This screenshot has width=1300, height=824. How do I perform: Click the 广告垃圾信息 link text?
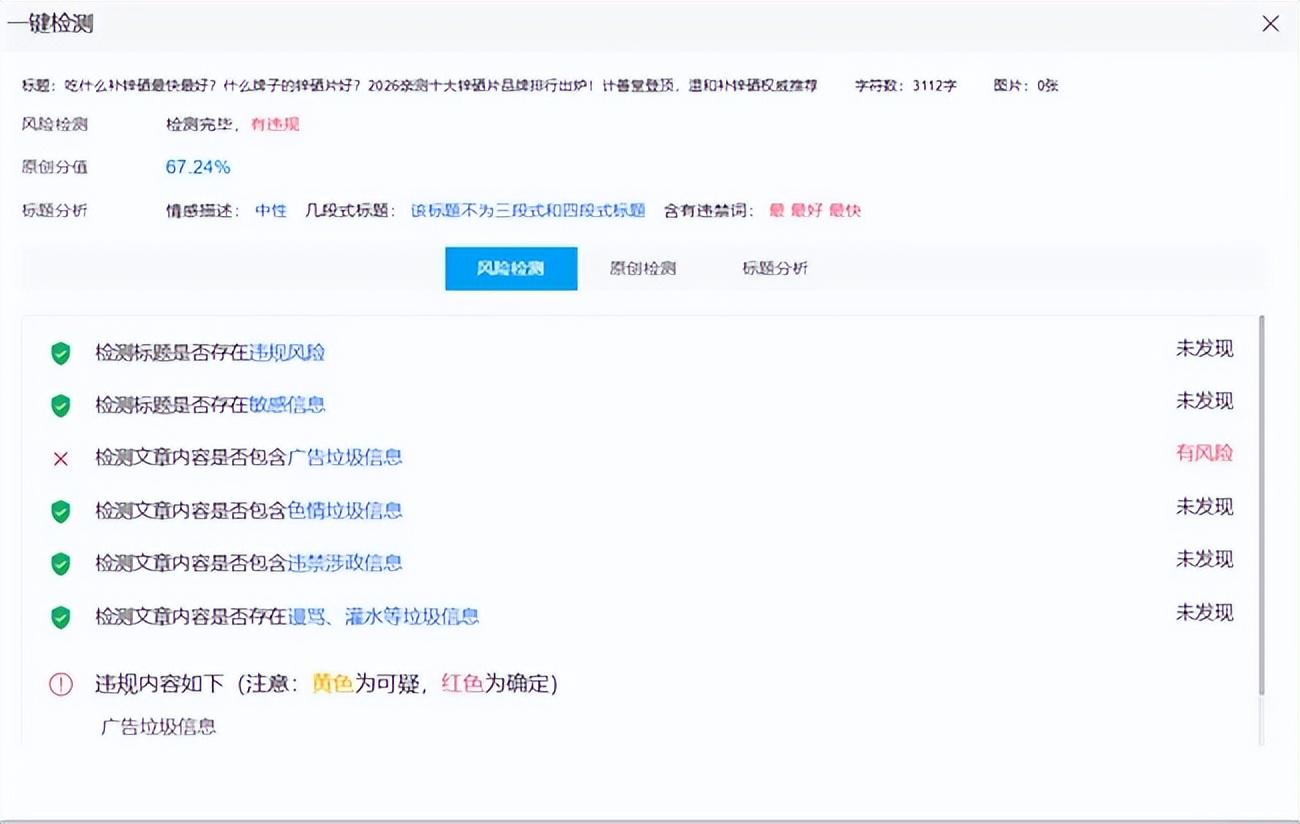345,458
